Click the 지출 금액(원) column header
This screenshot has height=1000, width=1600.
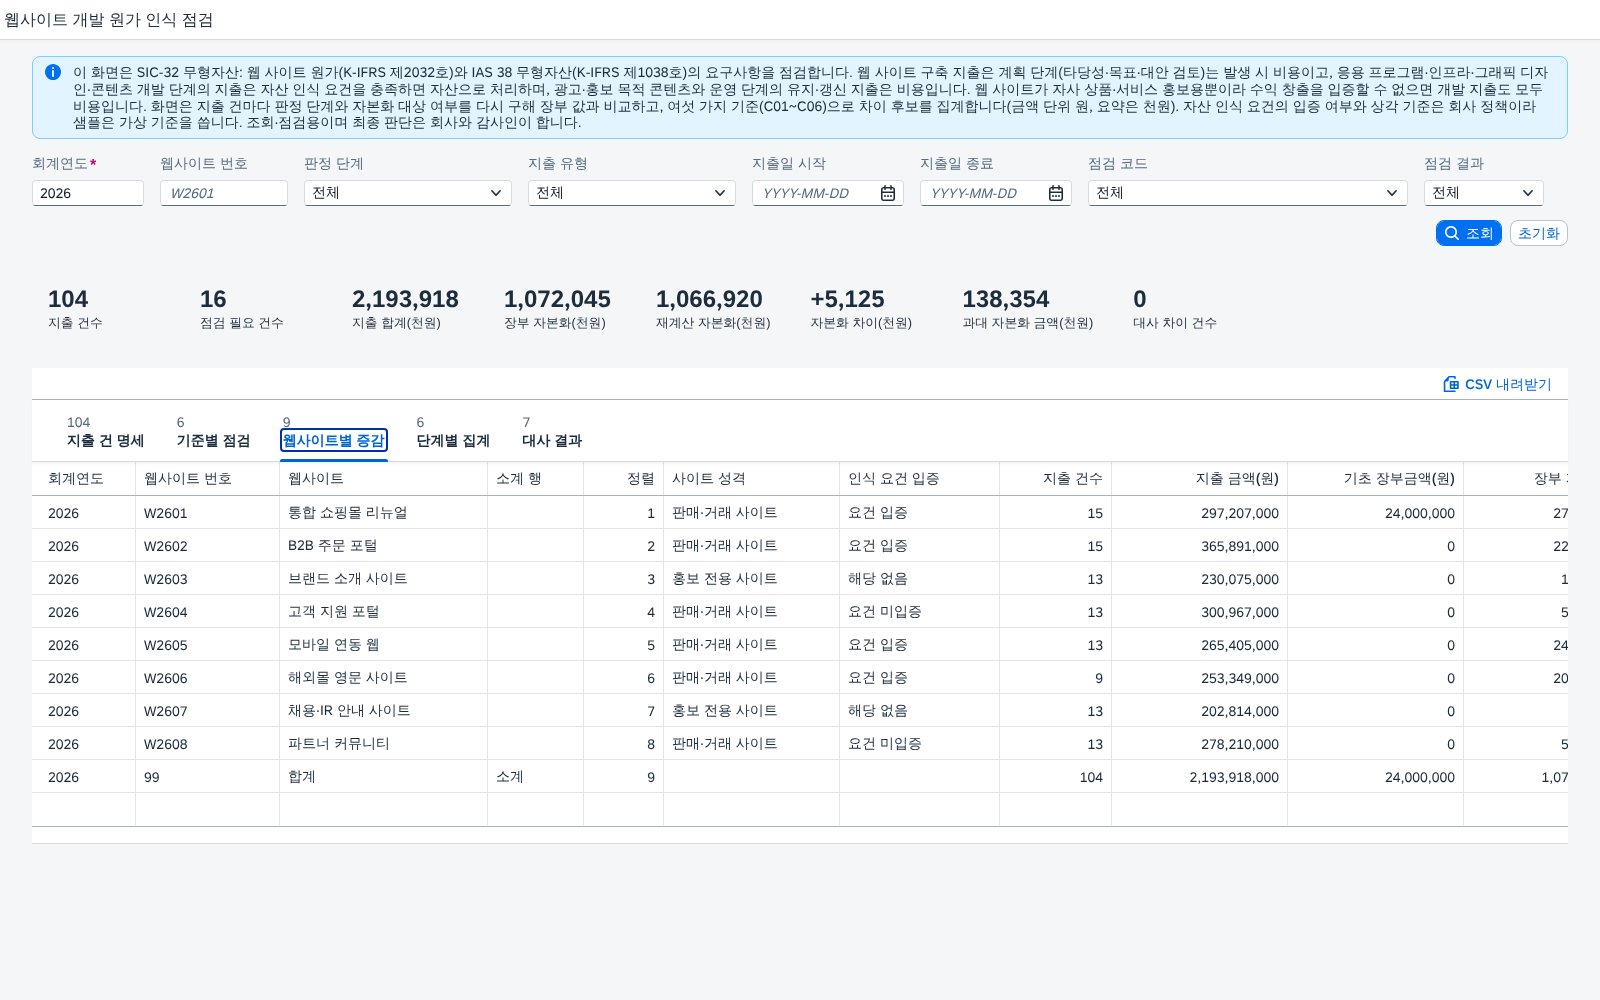(1199, 479)
